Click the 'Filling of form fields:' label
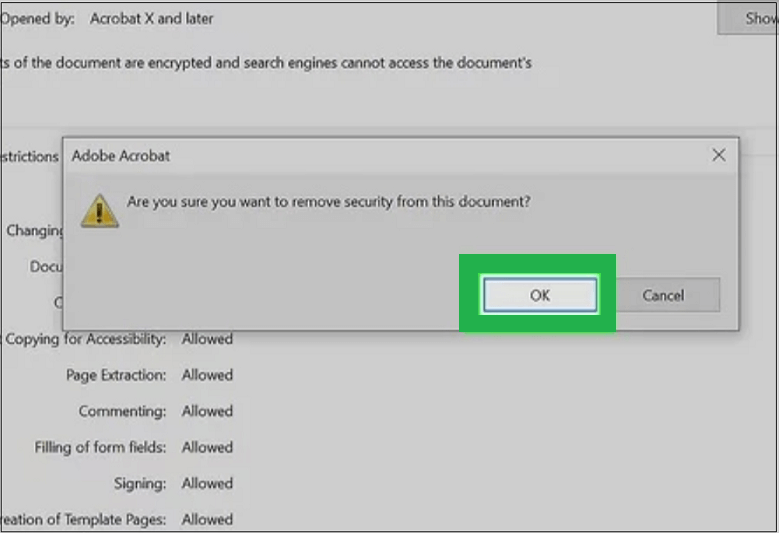This screenshot has height=533, width=779. 100,447
